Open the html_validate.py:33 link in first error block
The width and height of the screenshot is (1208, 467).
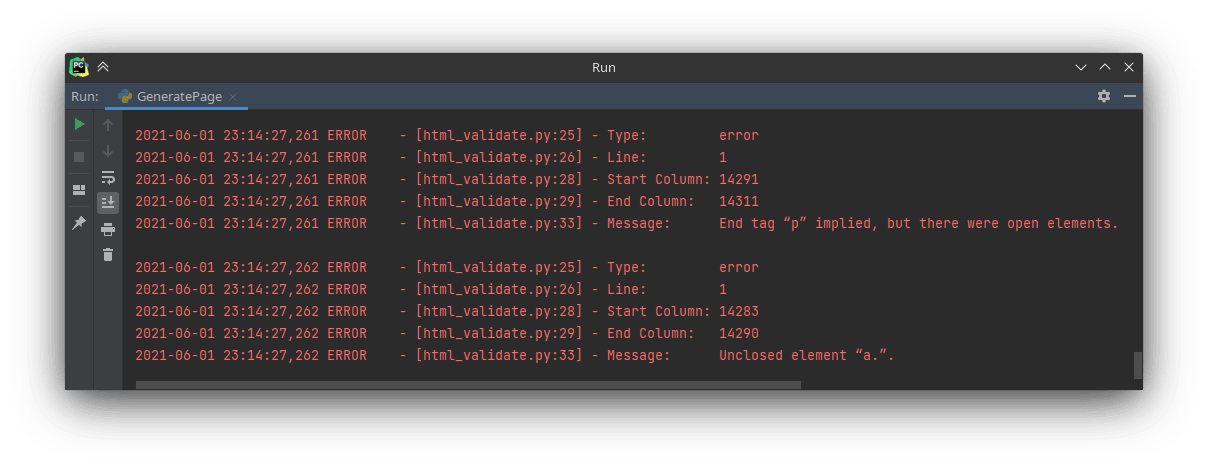click(499, 223)
